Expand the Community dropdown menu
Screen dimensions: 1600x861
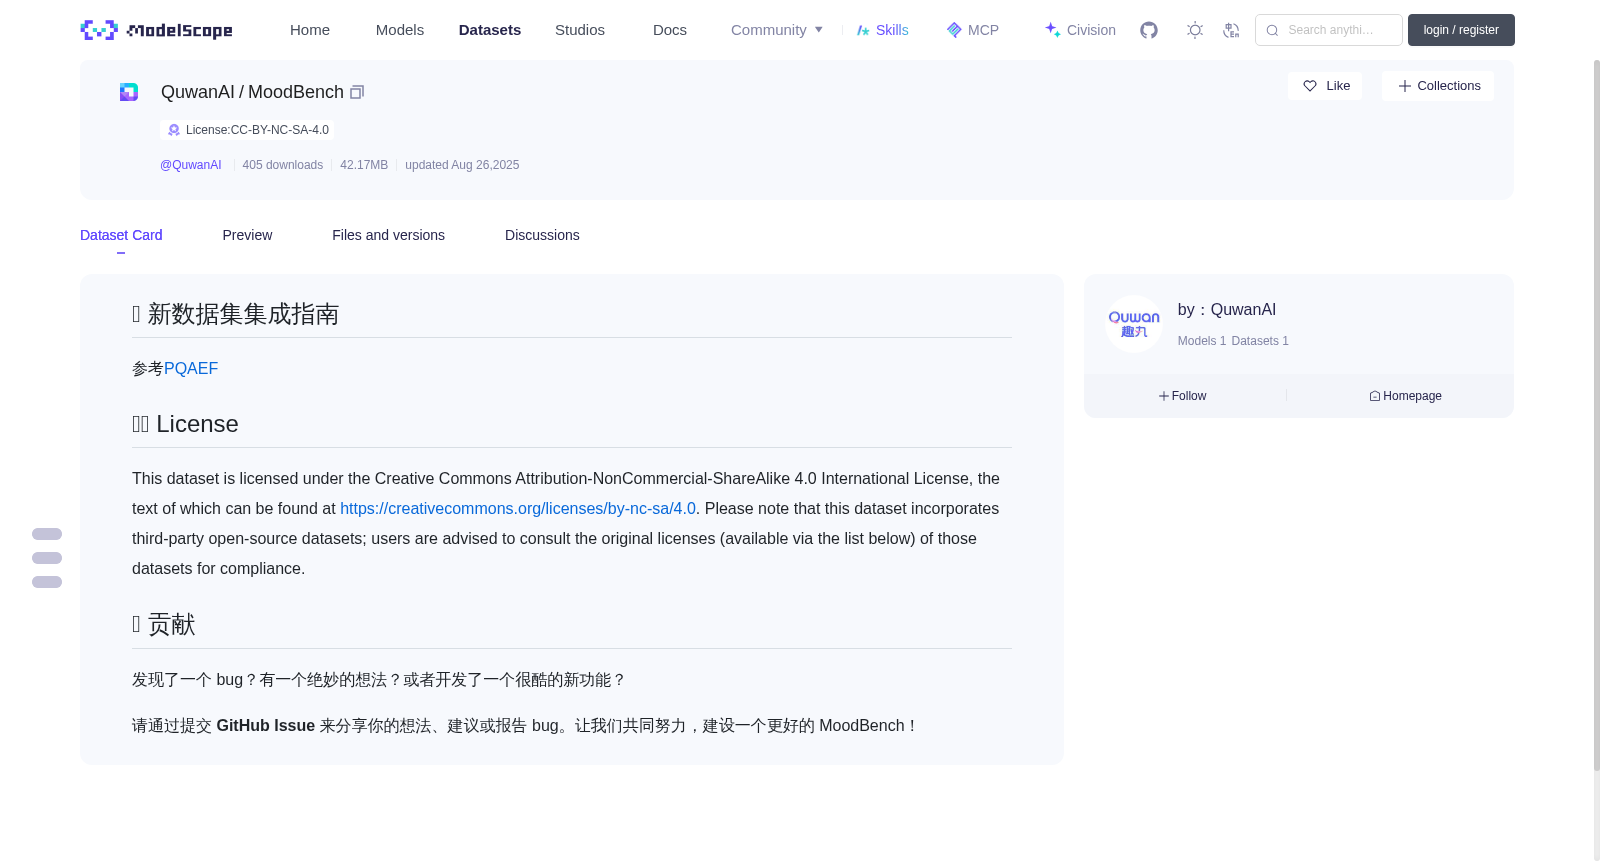[x=777, y=30]
